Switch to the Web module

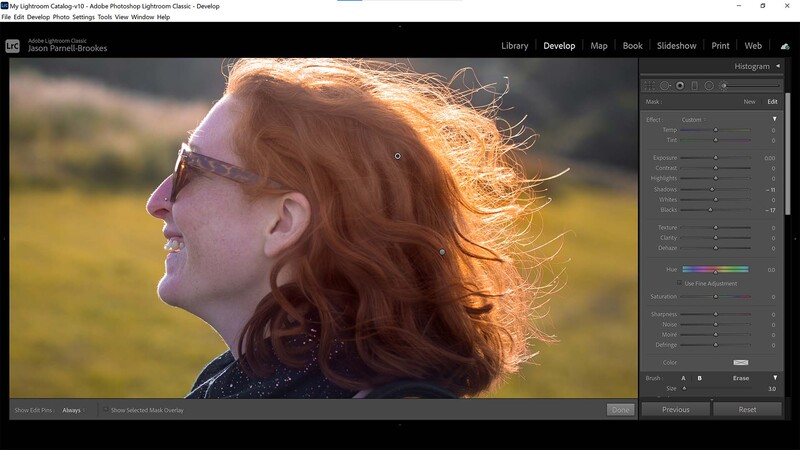(753, 45)
